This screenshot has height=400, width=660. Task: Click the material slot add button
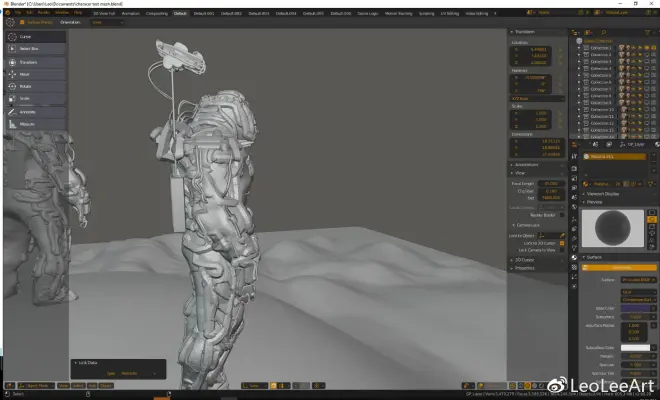(654, 155)
